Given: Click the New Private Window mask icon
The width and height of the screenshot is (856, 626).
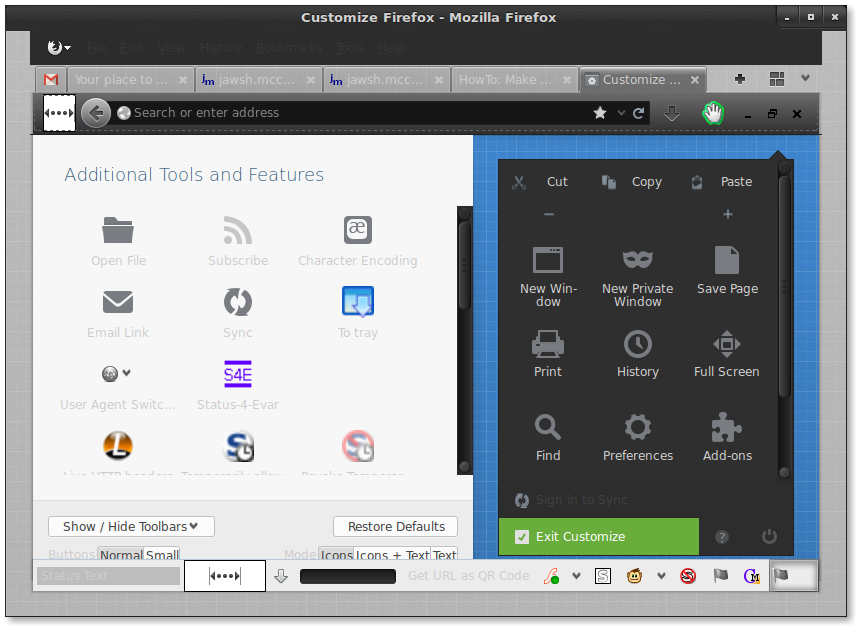Looking at the screenshot, I should point(637,258).
